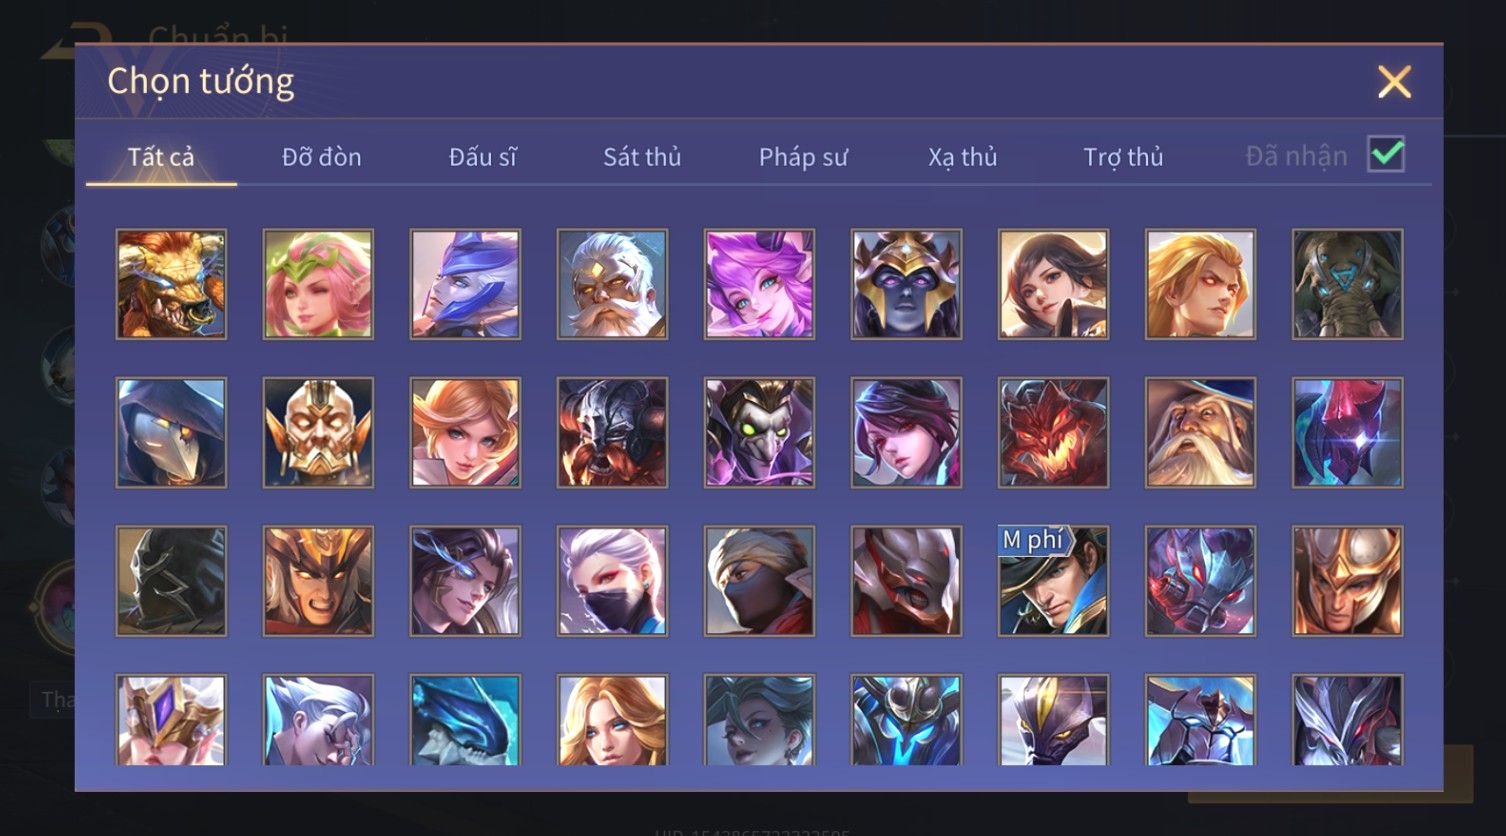Open the Đấu sĩ tab

pyautogui.click(x=482, y=157)
